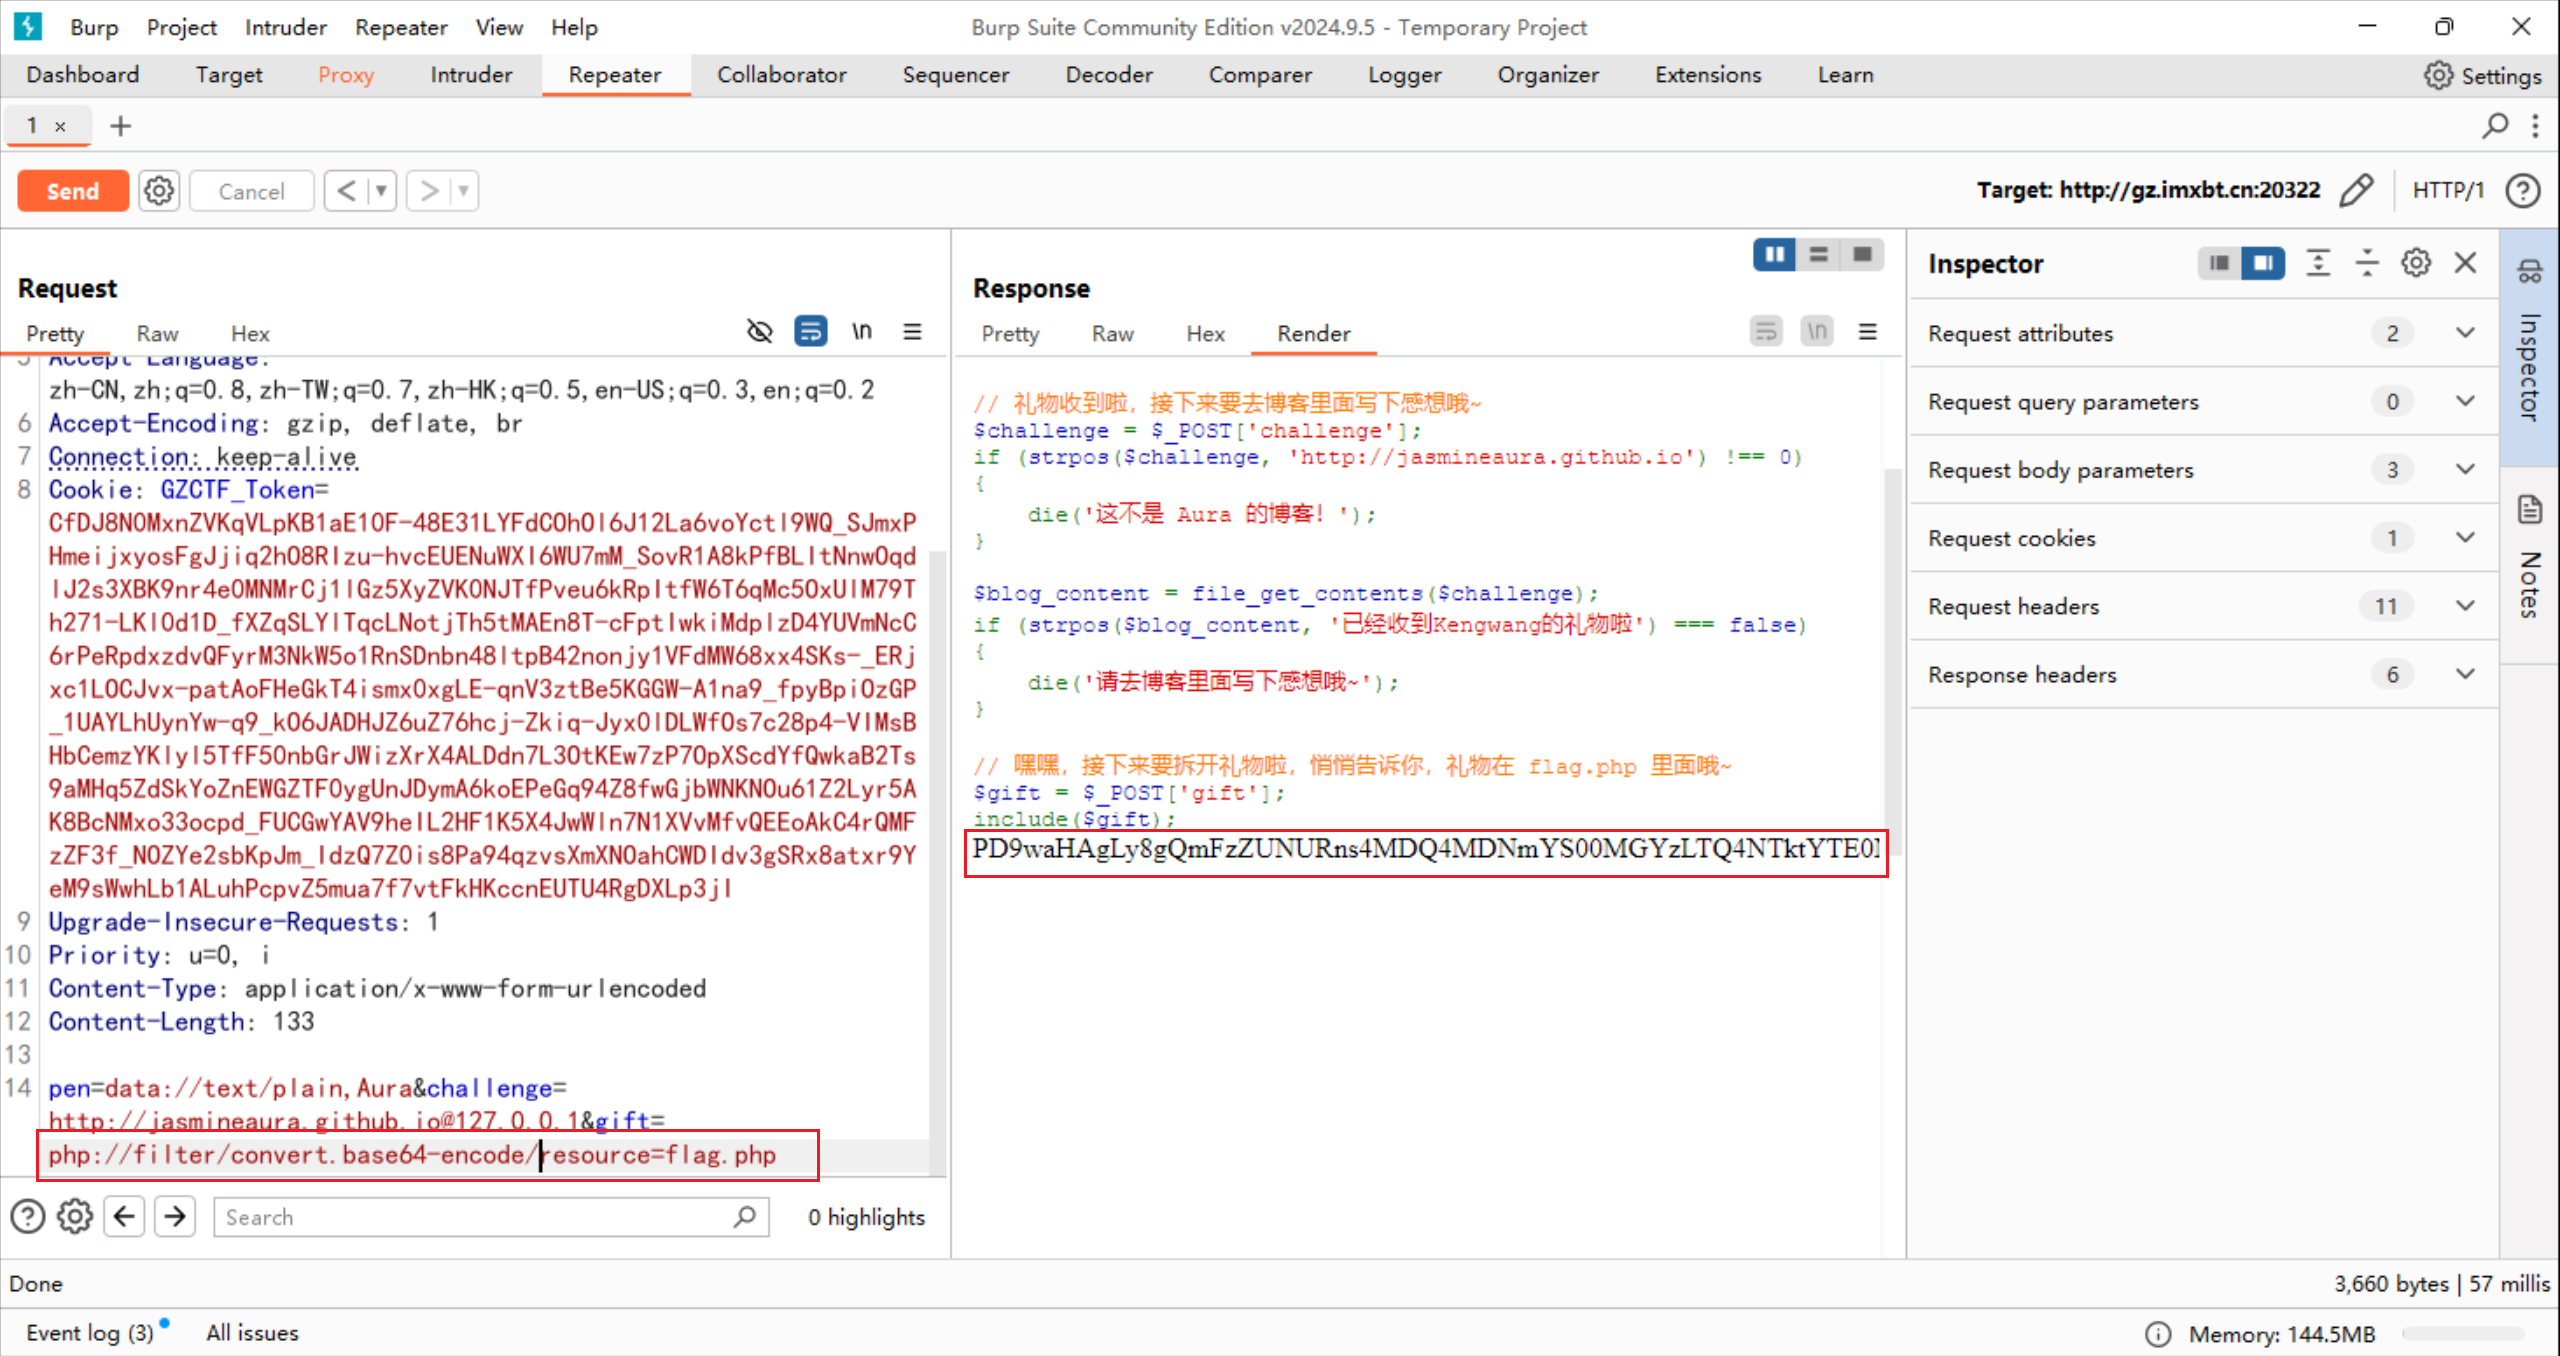Click the edit target pencil icon
Viewport: 2560px width, 1356px height.
[x=2356, y=190]
